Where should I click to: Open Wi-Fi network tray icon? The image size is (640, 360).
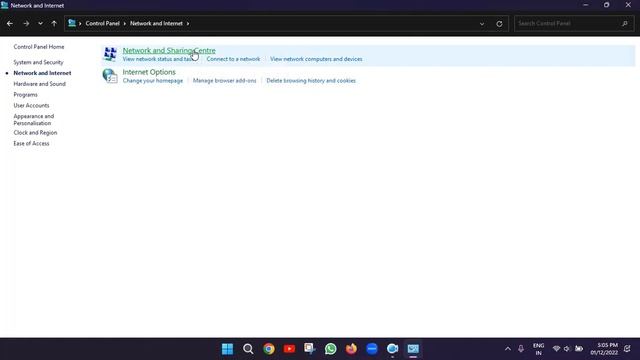click(556, 349)
